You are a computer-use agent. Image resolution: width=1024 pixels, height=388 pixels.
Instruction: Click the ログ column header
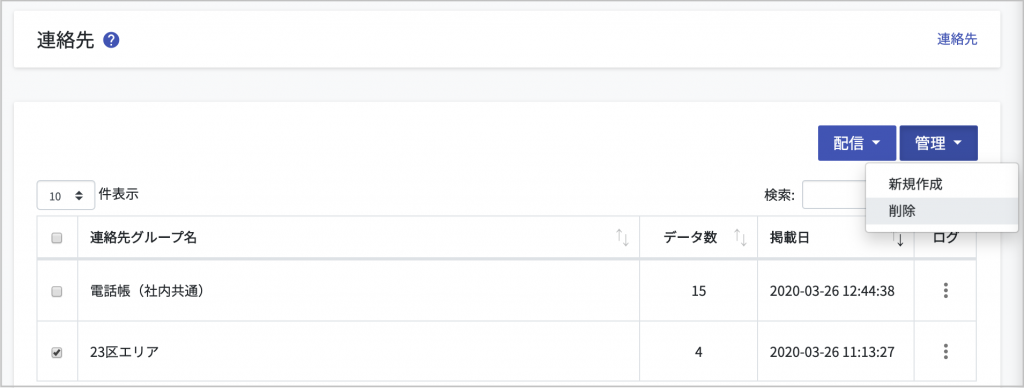pos(946,238)
